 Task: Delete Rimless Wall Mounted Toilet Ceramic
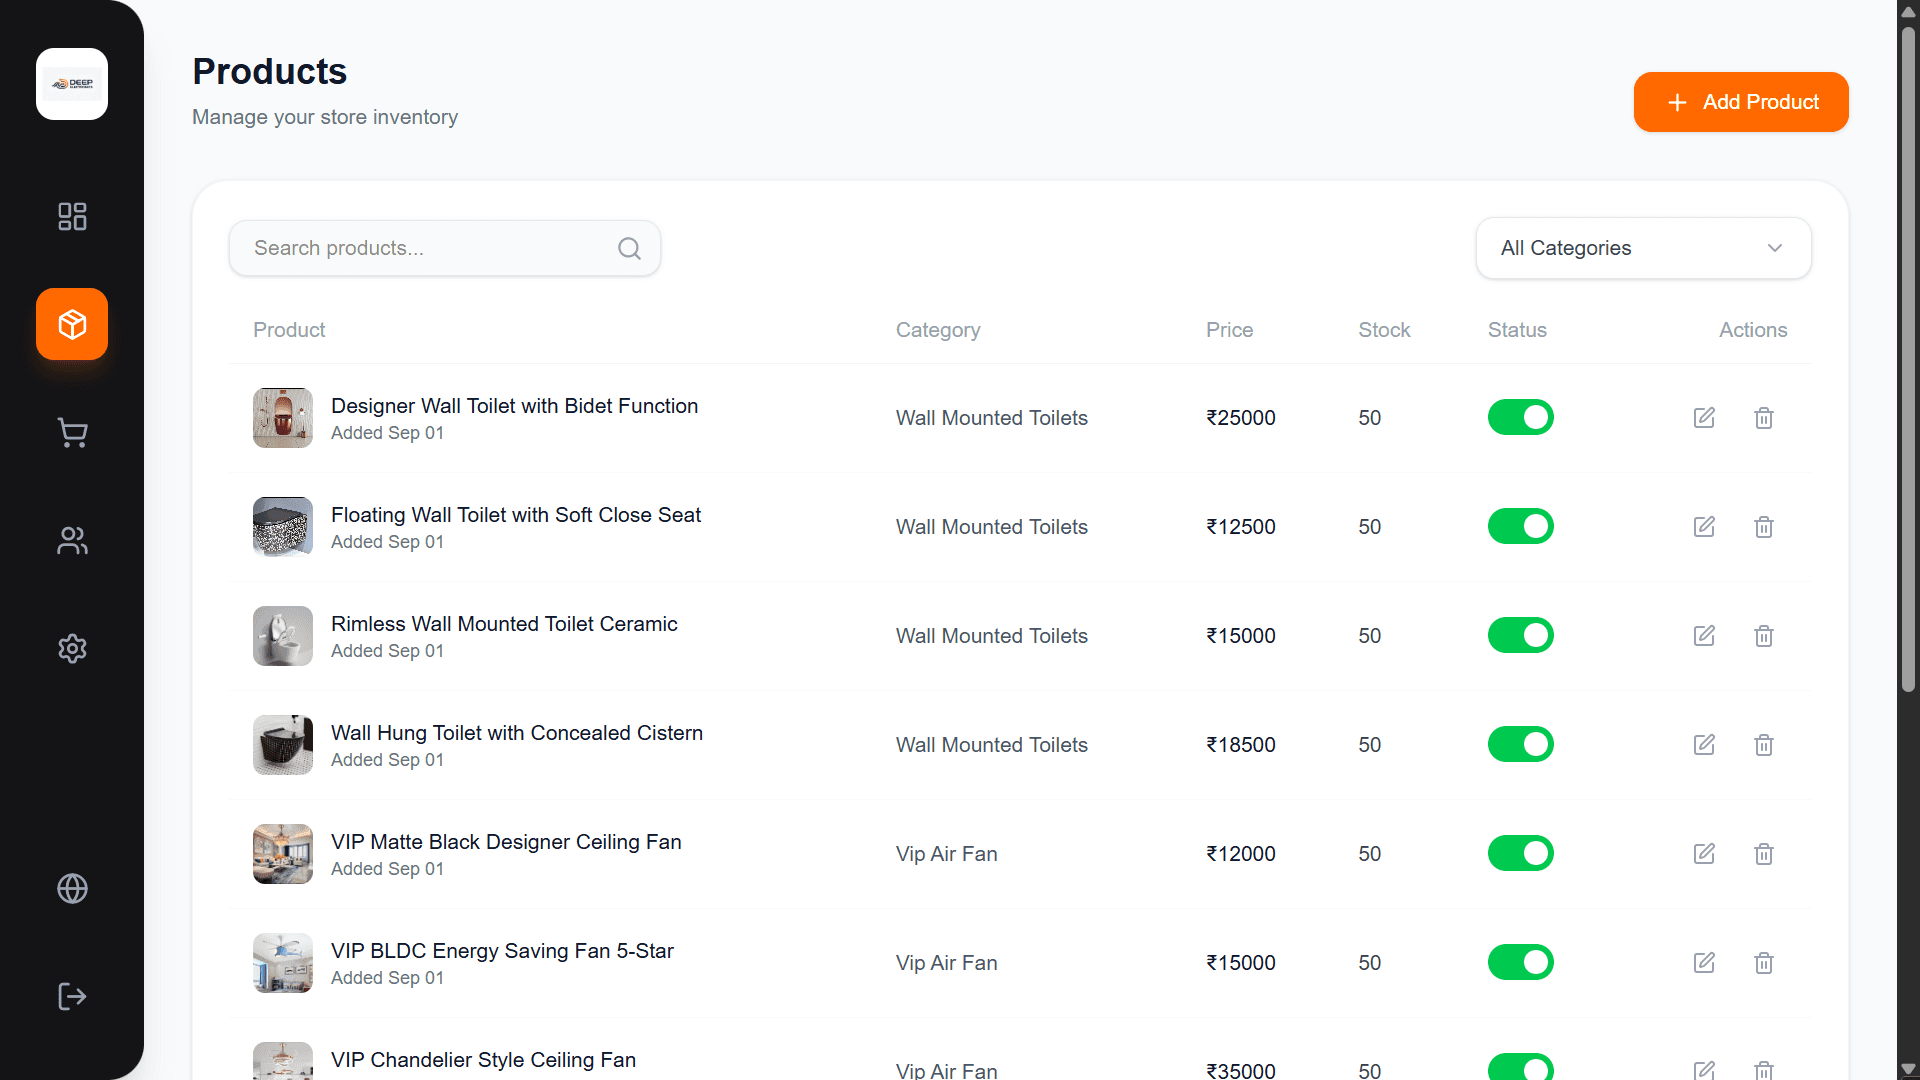(x=1764, y=636)
